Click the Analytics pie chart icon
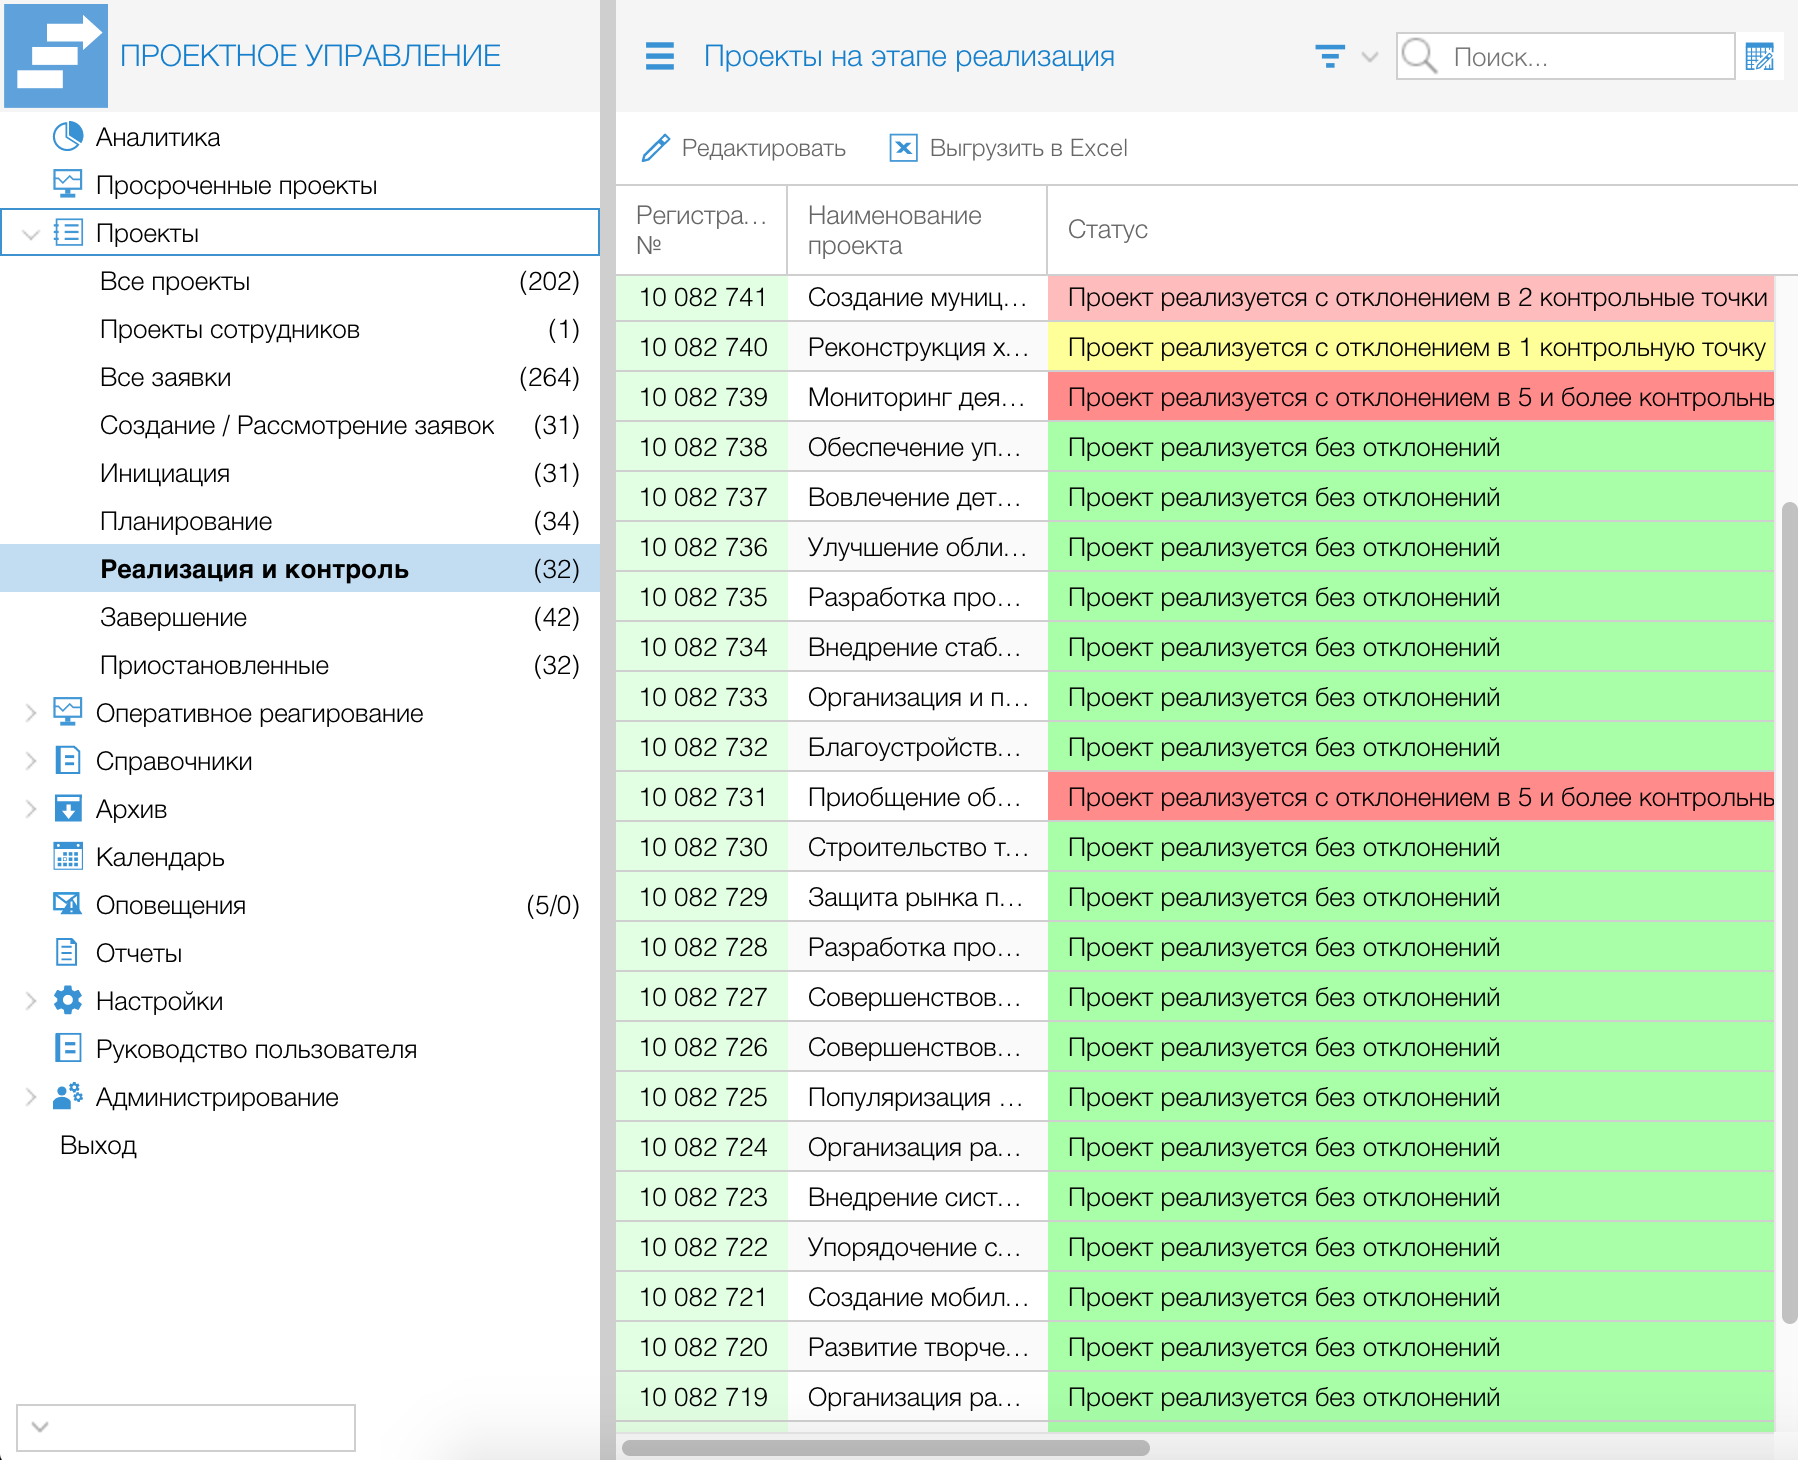1798x1460 pixels. click(67, 137)
